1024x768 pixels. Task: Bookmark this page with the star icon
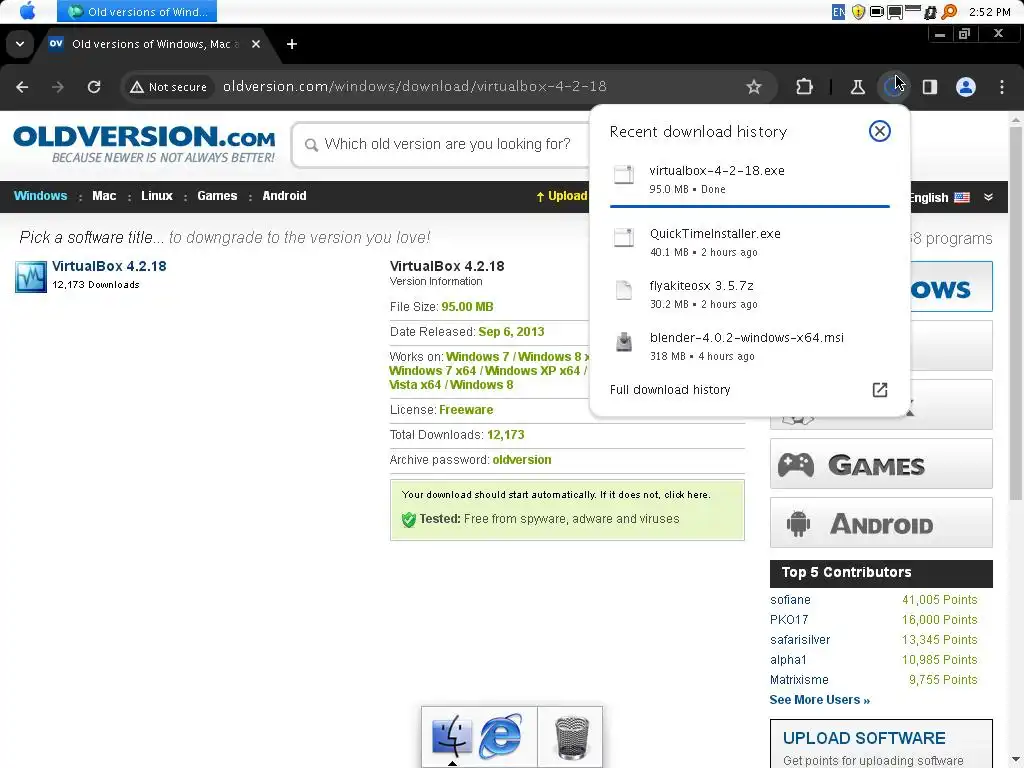tap(754, 87)
